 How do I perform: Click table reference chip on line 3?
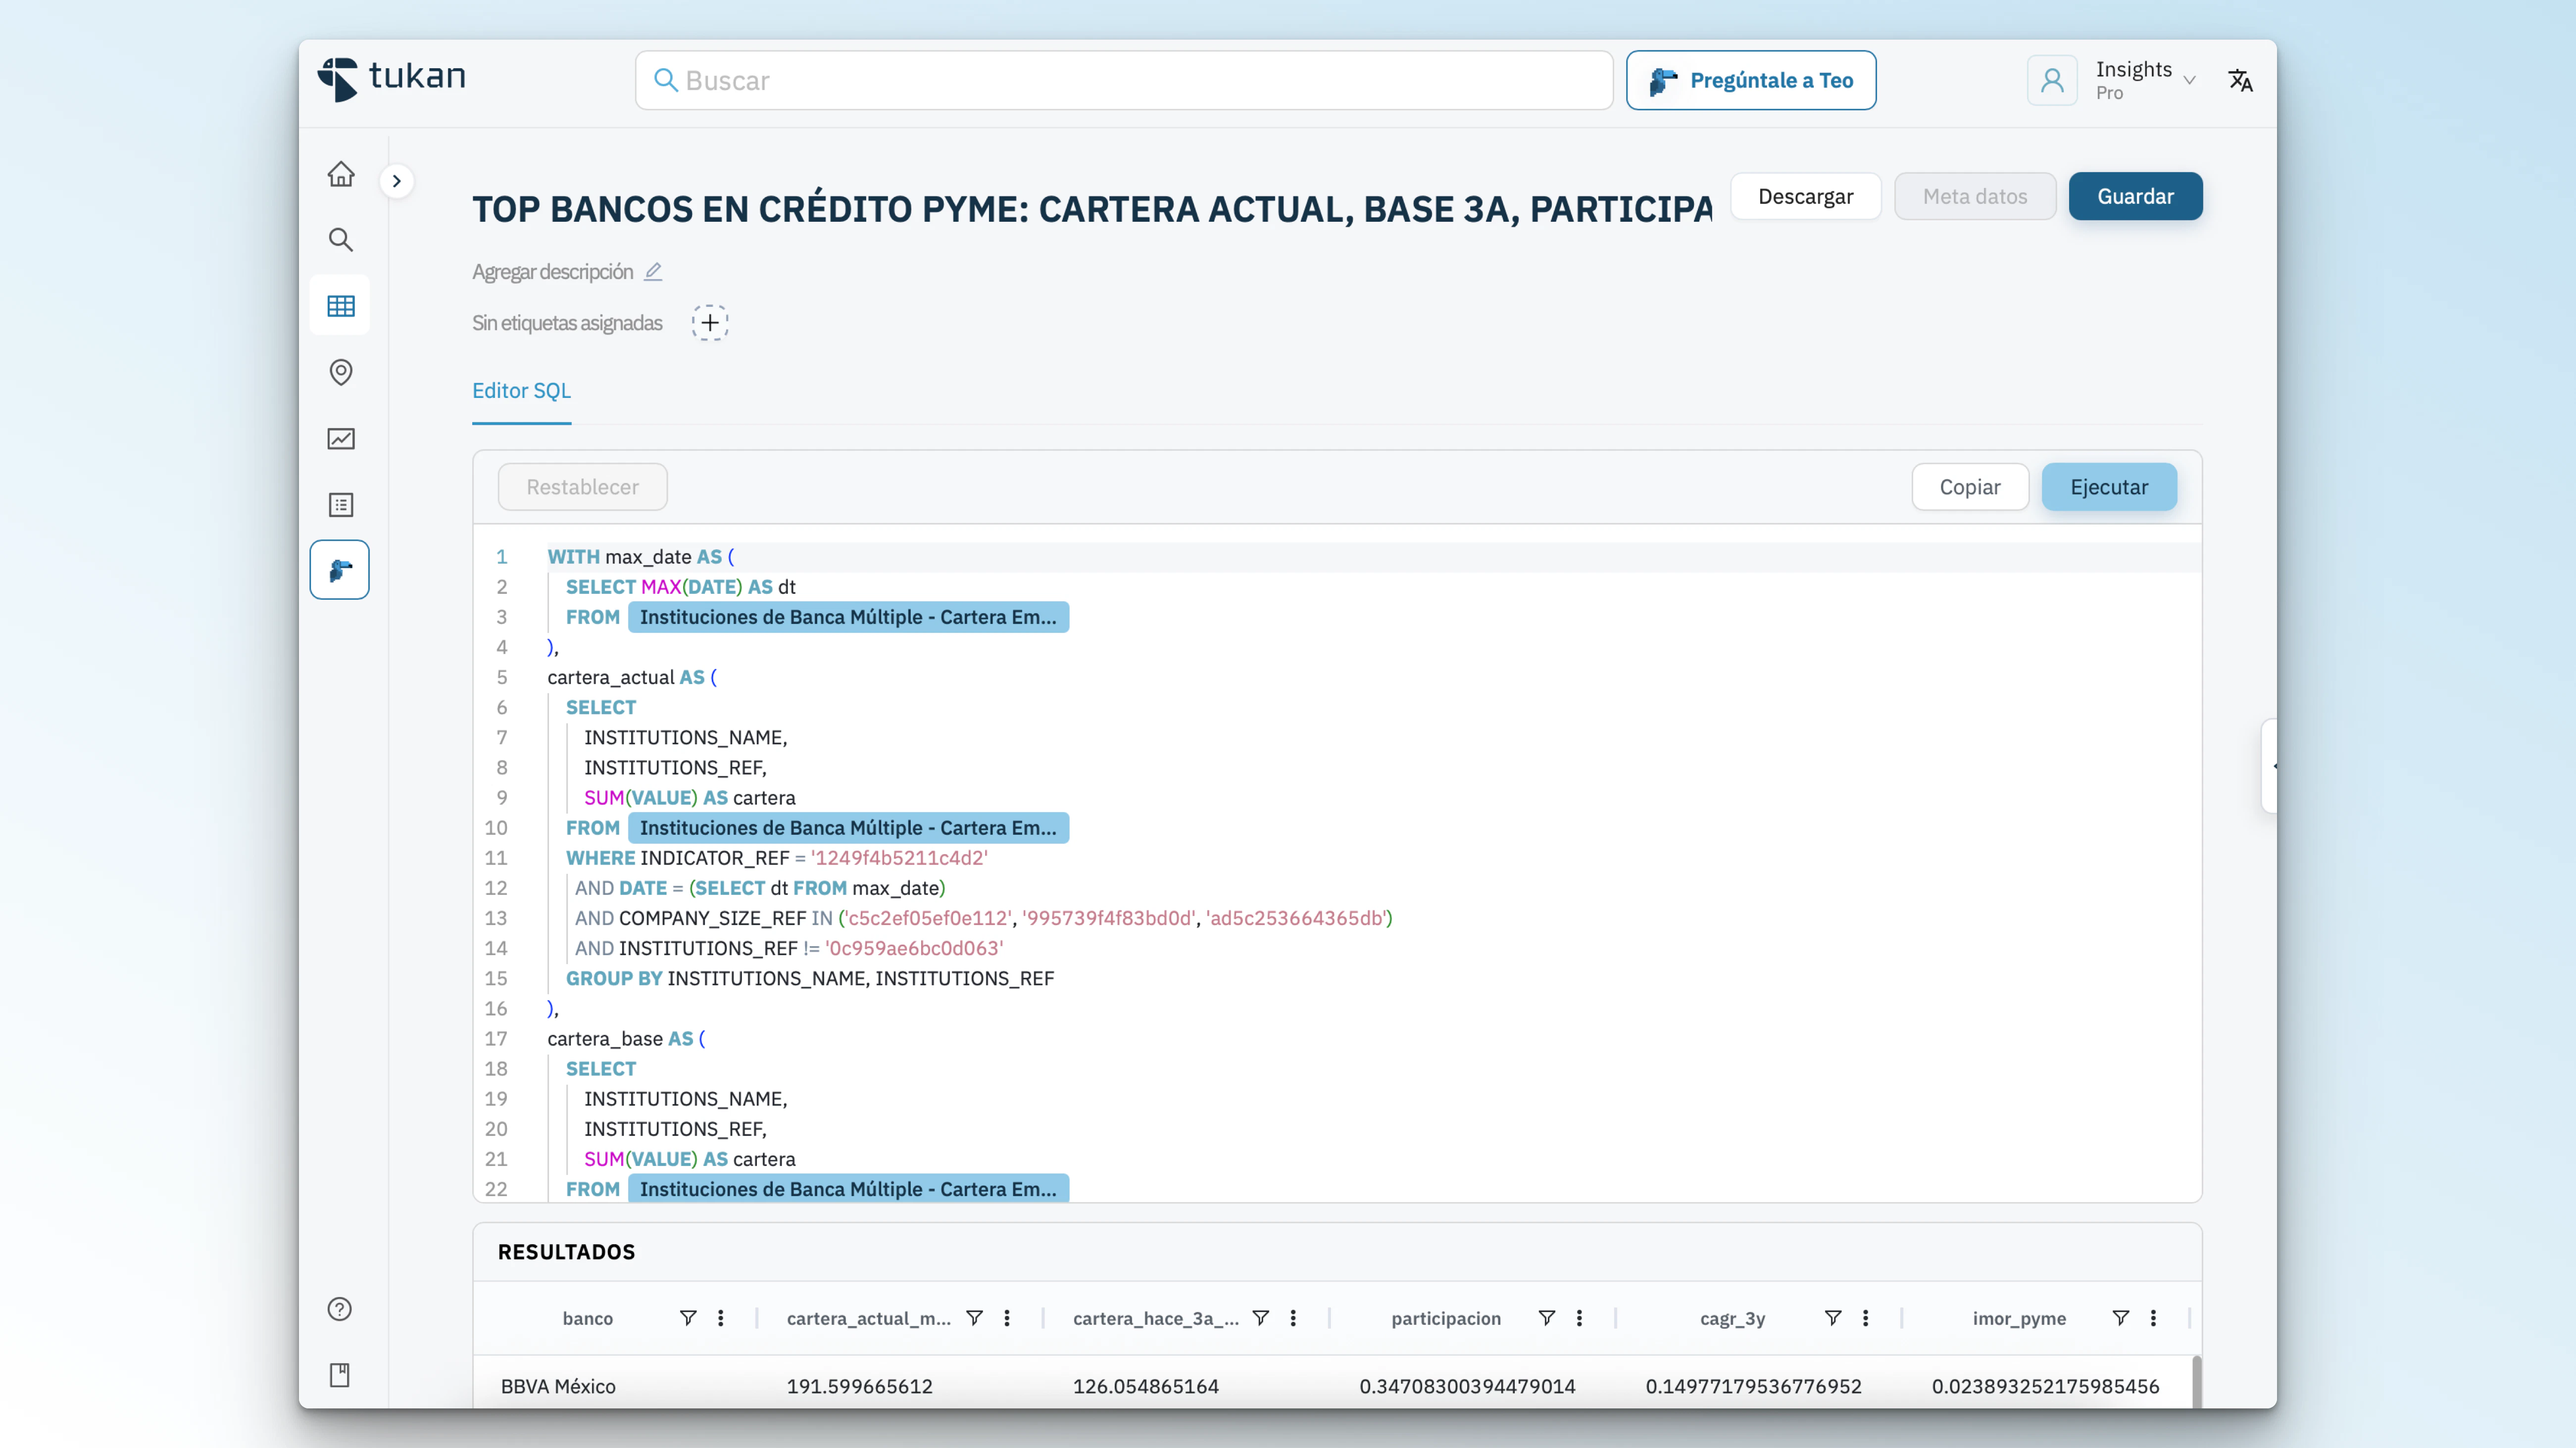click(848, 617)
